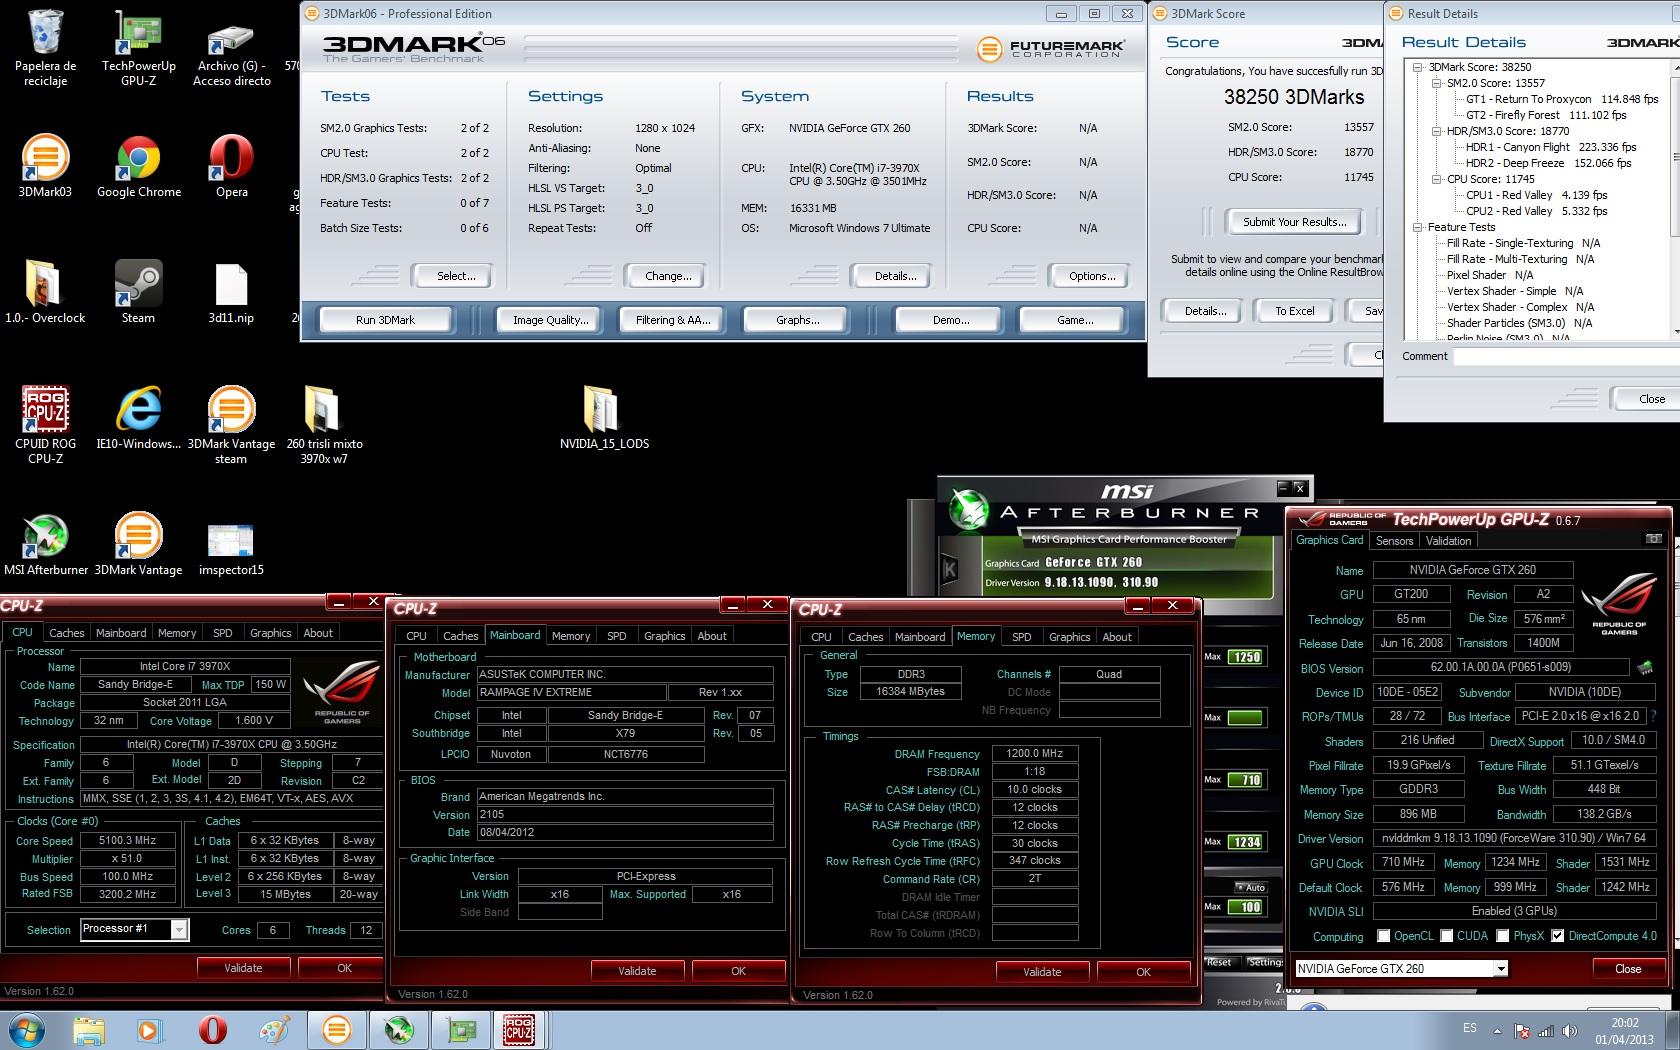This screenshot has height=1050, width=1680.
Task: Click the GPU-Z screenshot camera icon
Action: click(1653, 539)
